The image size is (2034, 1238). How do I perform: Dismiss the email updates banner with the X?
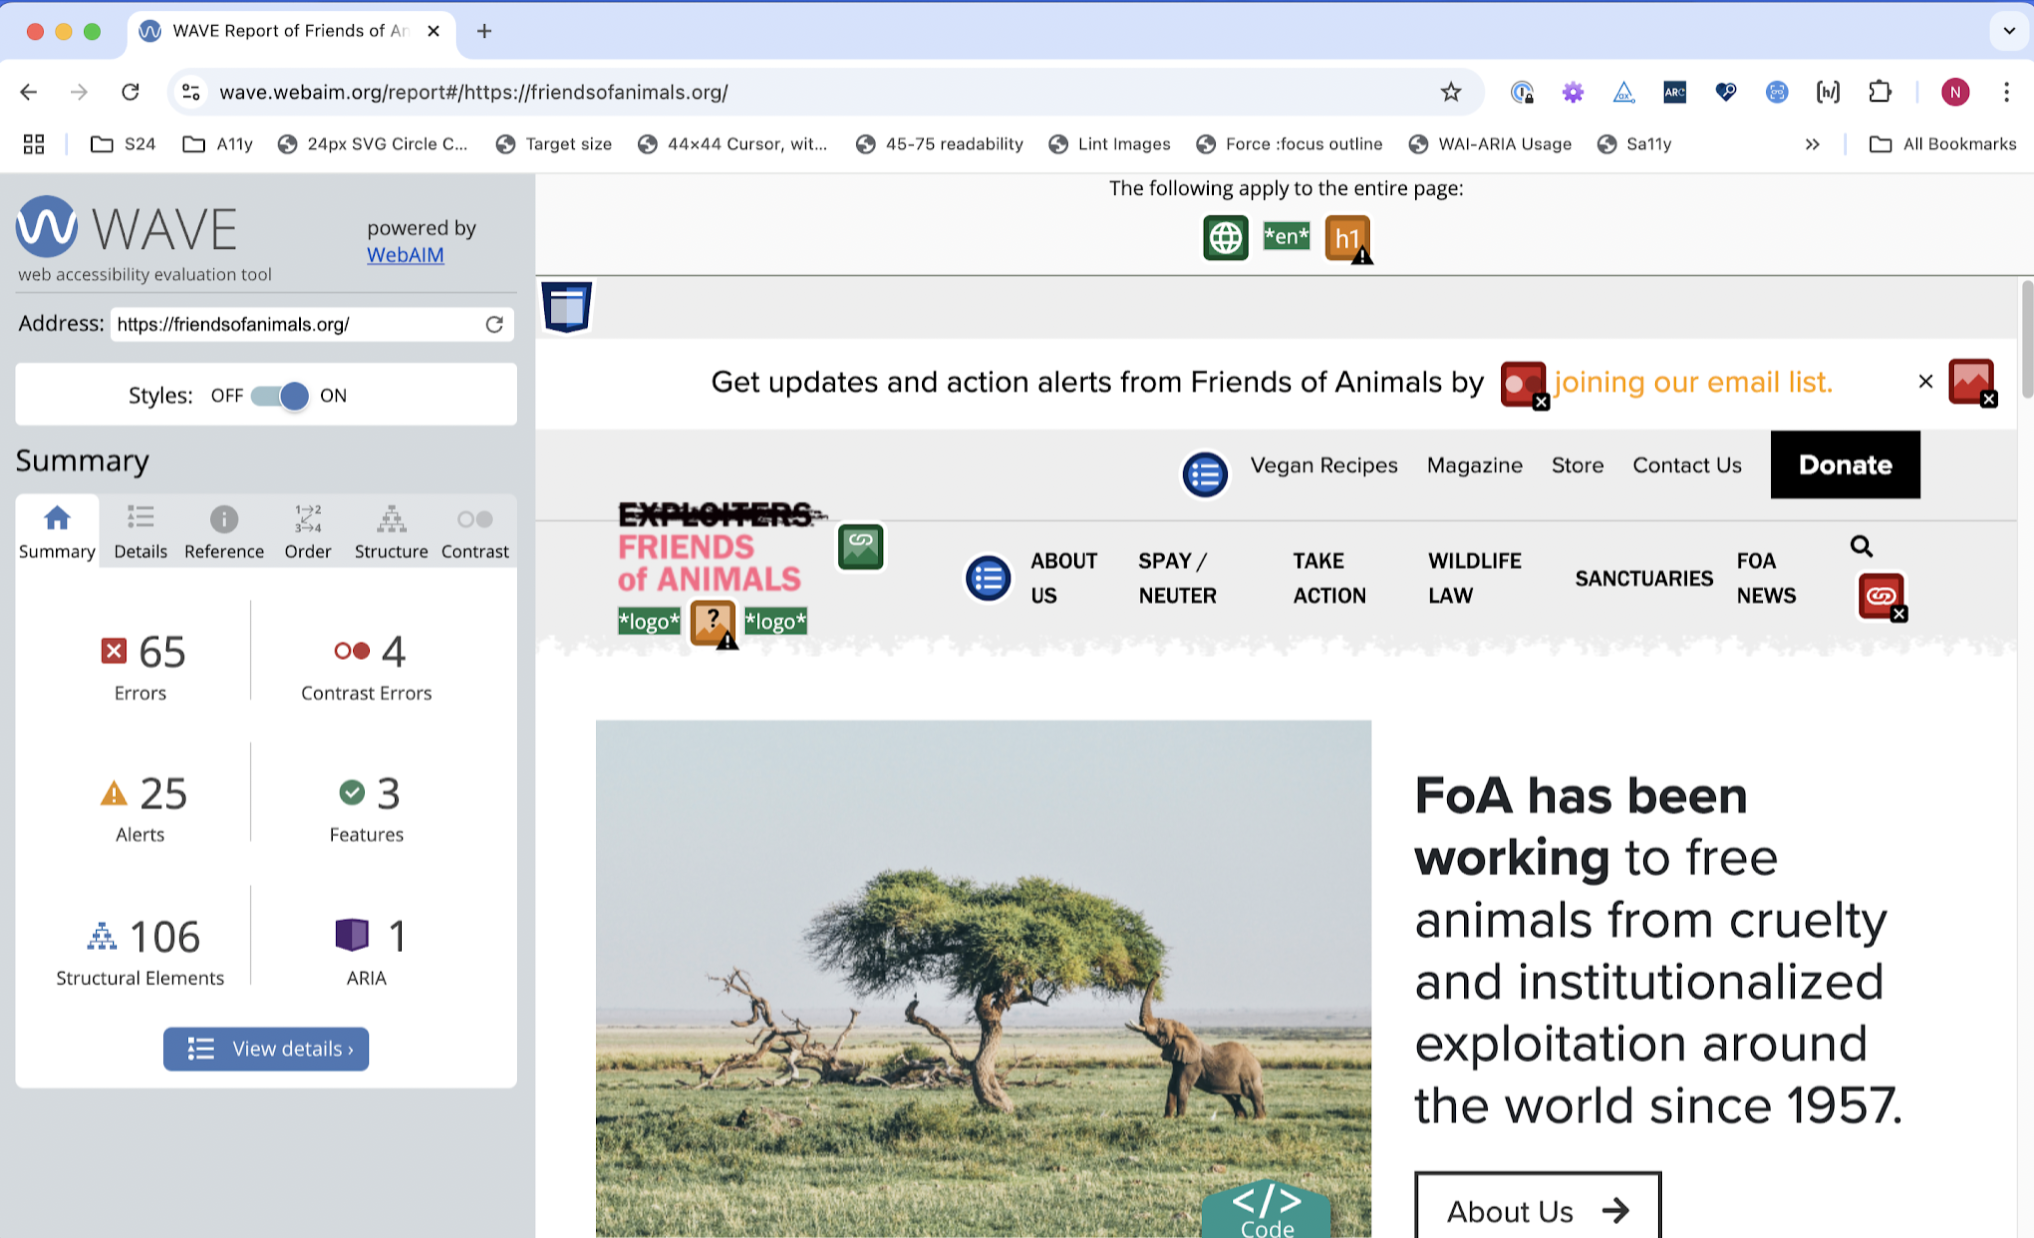(x=1925, y=381)
